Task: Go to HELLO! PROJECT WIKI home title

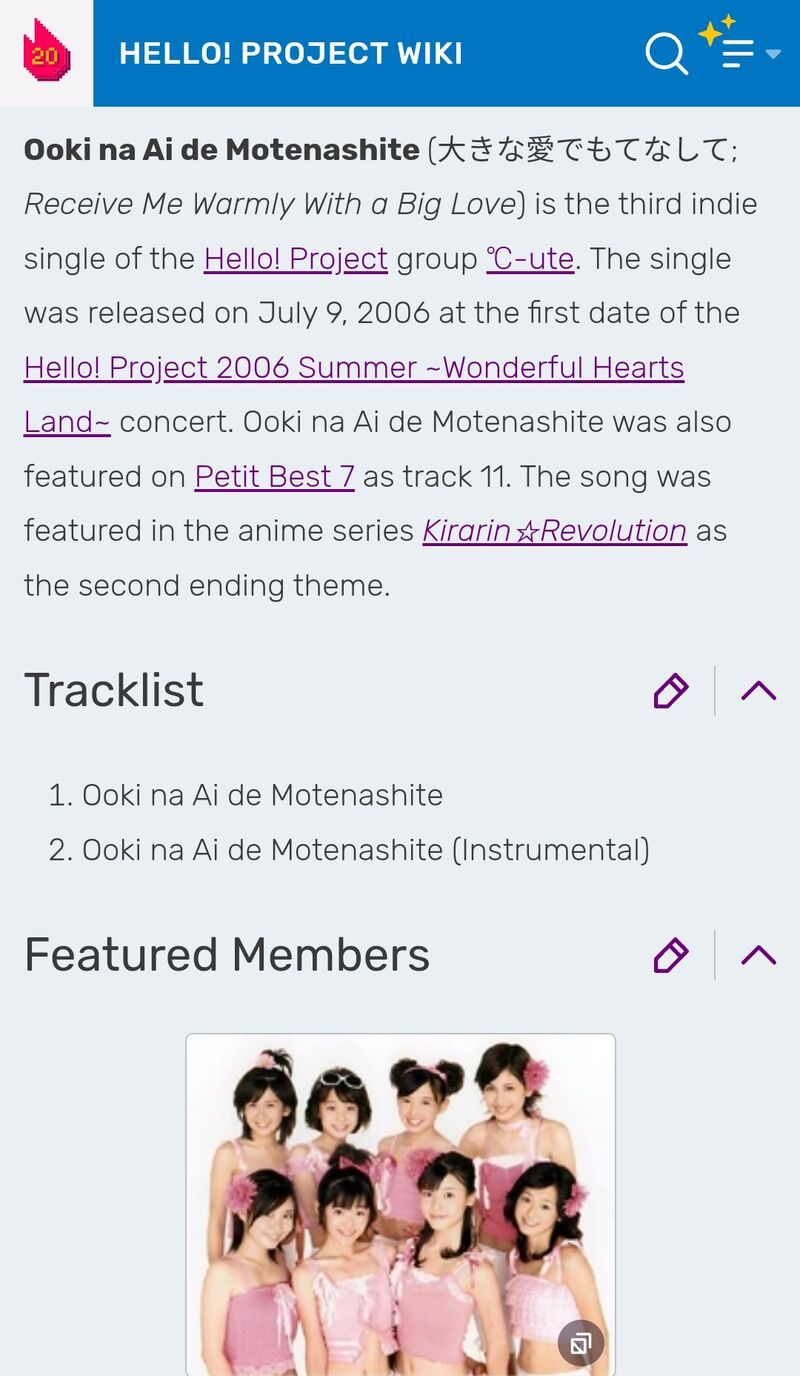Action: (290, 53)
